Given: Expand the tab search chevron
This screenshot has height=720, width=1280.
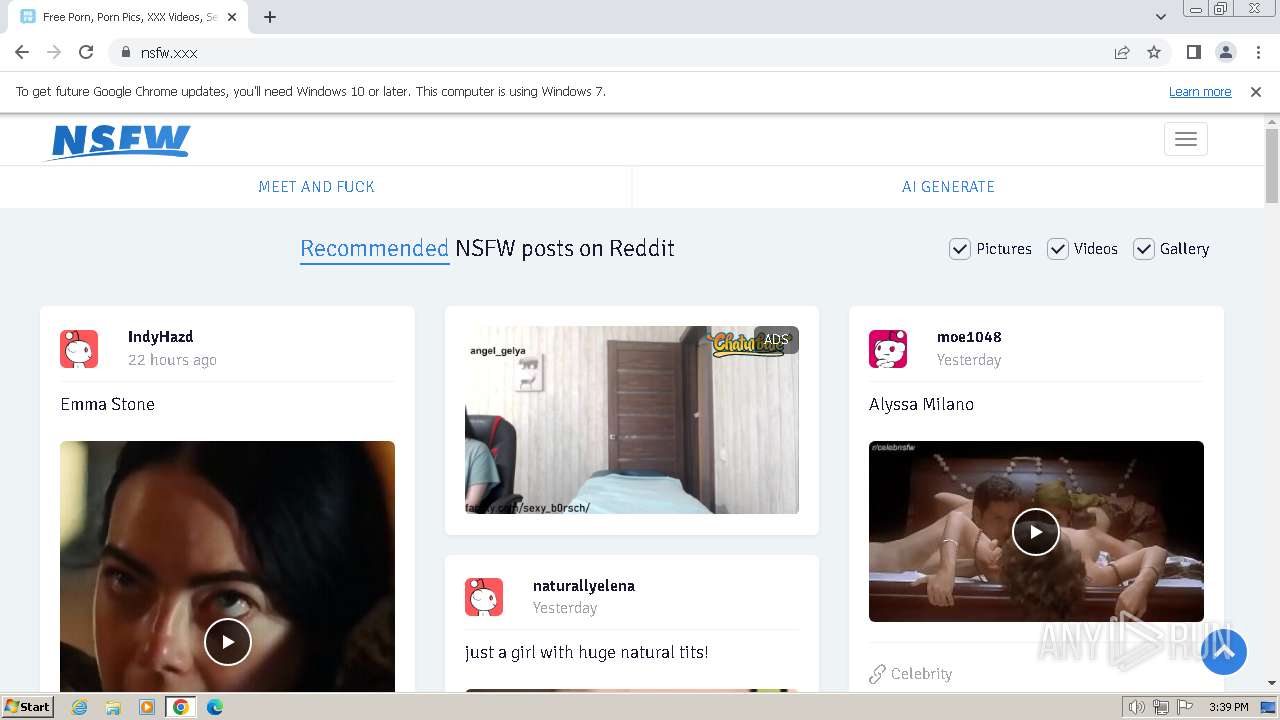Looking at the screenshot, I should 1161,17.
